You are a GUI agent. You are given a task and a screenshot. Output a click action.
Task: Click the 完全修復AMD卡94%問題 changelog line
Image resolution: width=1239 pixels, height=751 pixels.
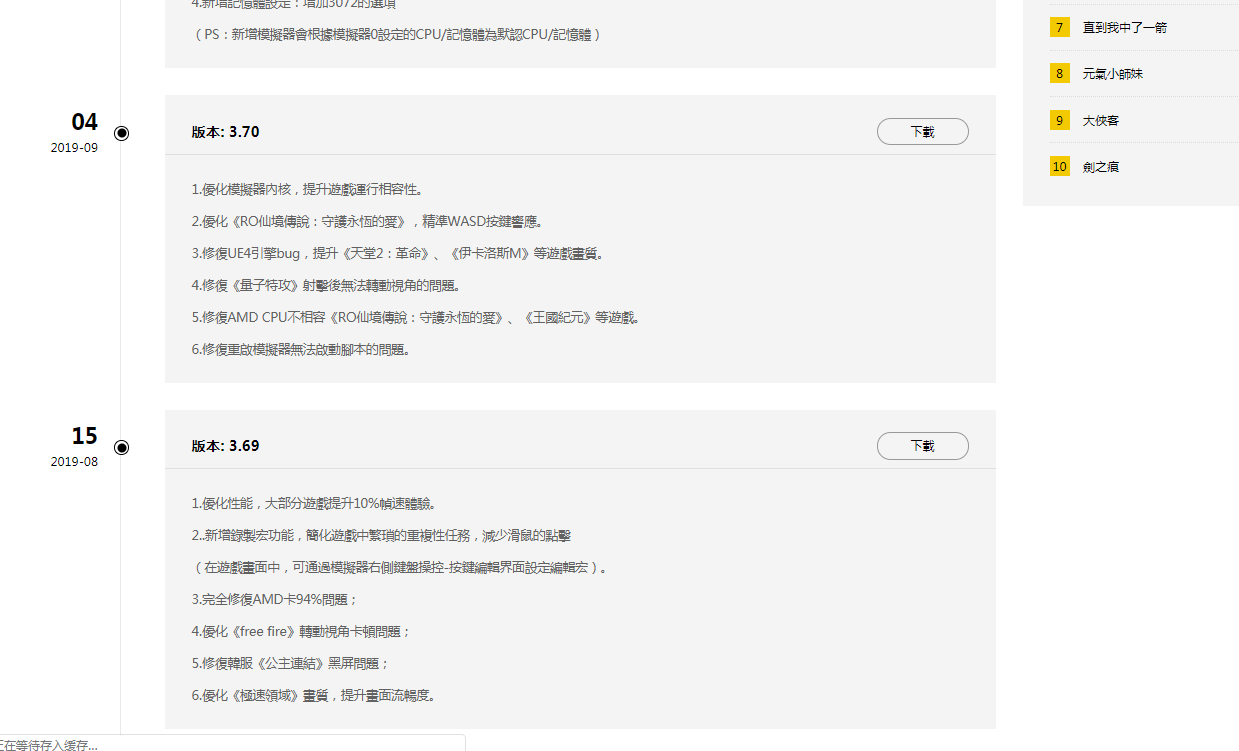274,599
